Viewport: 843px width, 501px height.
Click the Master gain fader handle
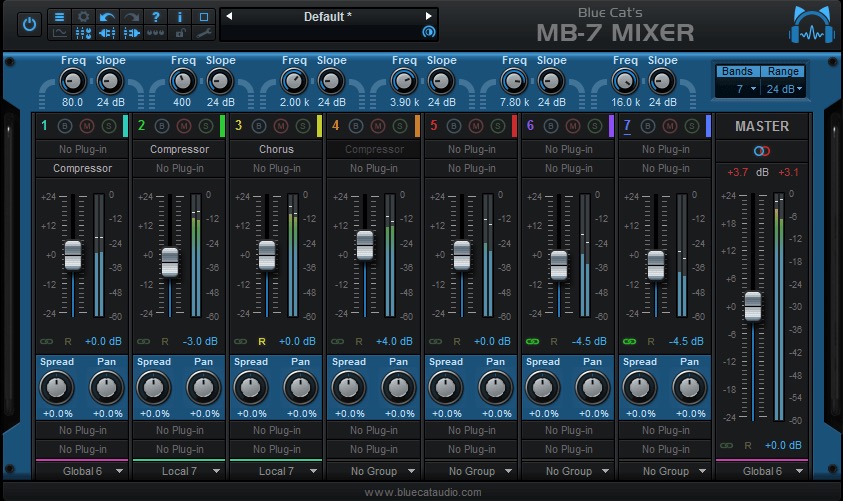pos(753,306)
